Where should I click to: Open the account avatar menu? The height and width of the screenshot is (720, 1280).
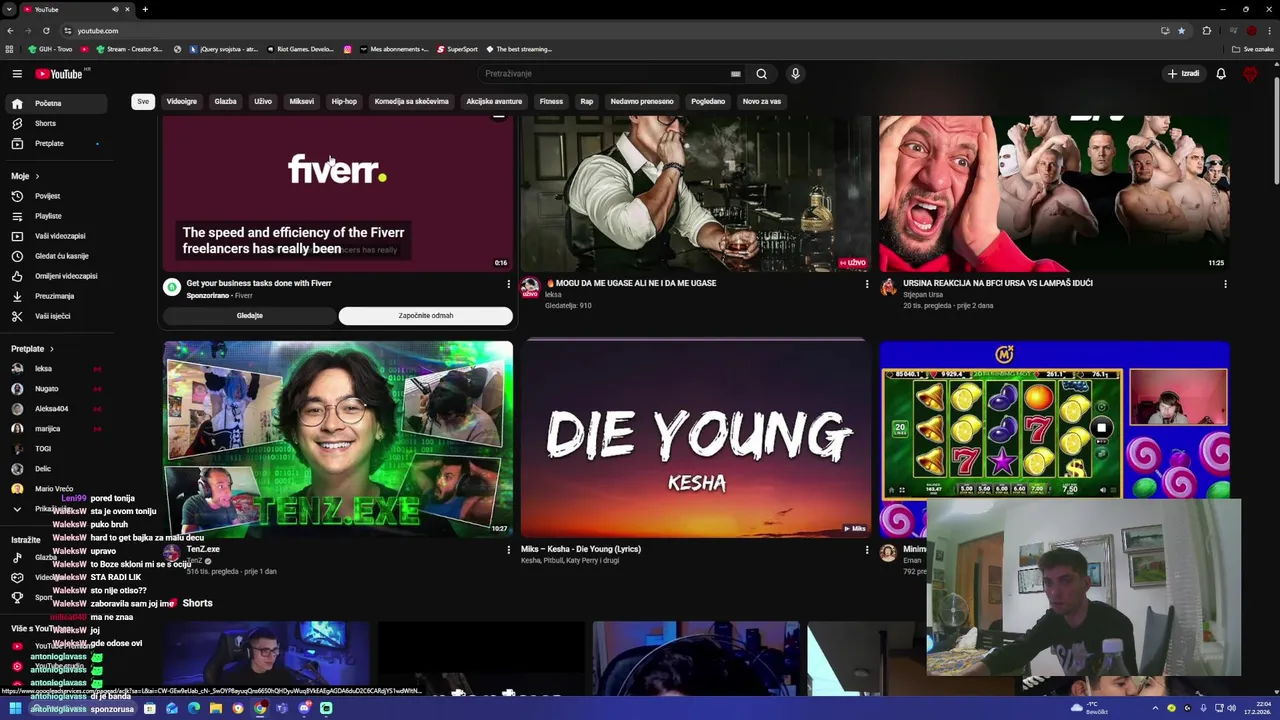click(x=1250, y=73)
